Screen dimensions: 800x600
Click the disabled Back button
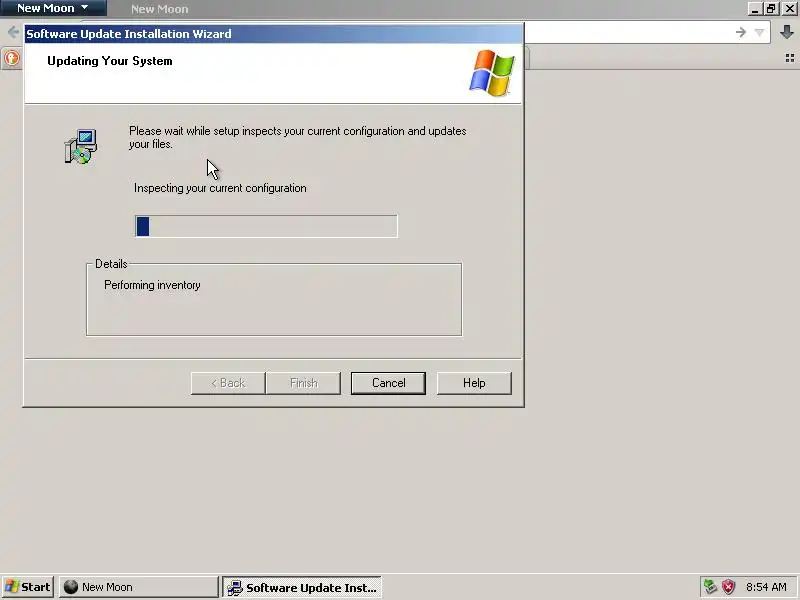point(228,383)
